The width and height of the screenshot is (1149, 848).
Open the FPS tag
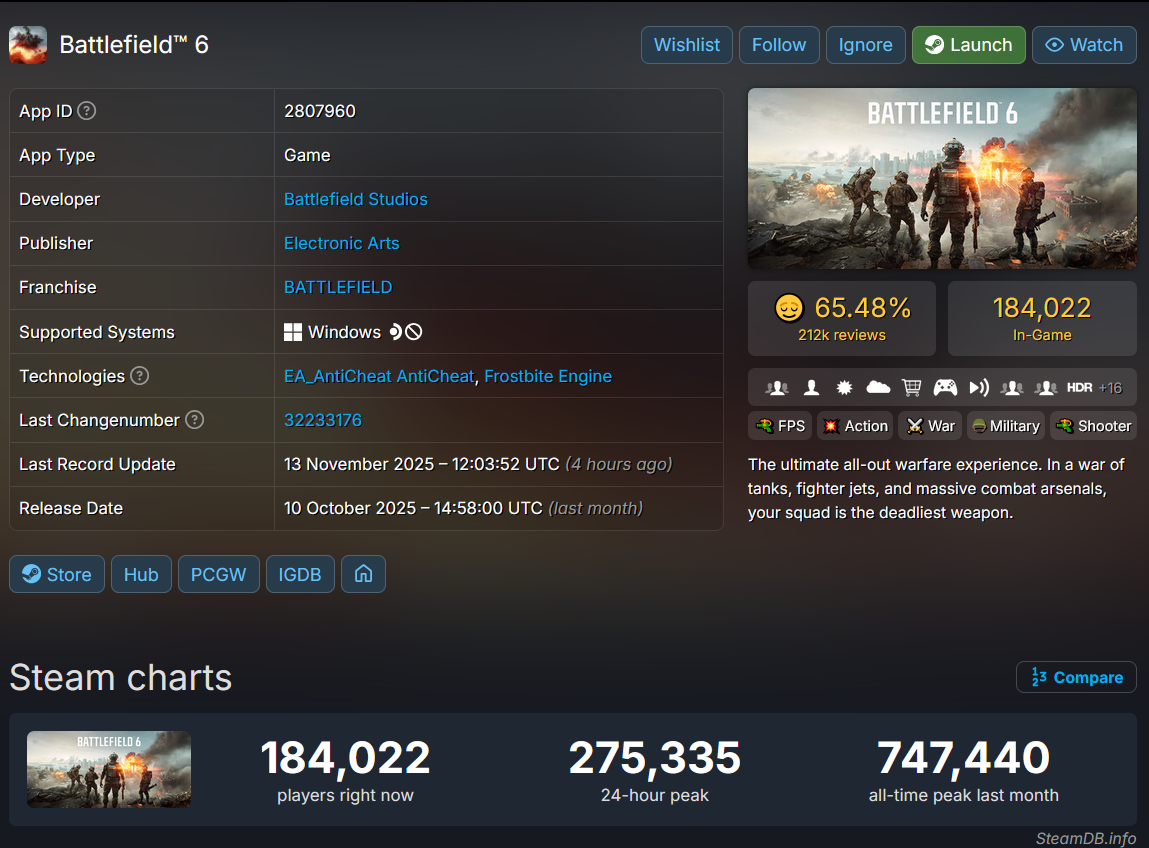pyautogui.click(x=780, y=426)
